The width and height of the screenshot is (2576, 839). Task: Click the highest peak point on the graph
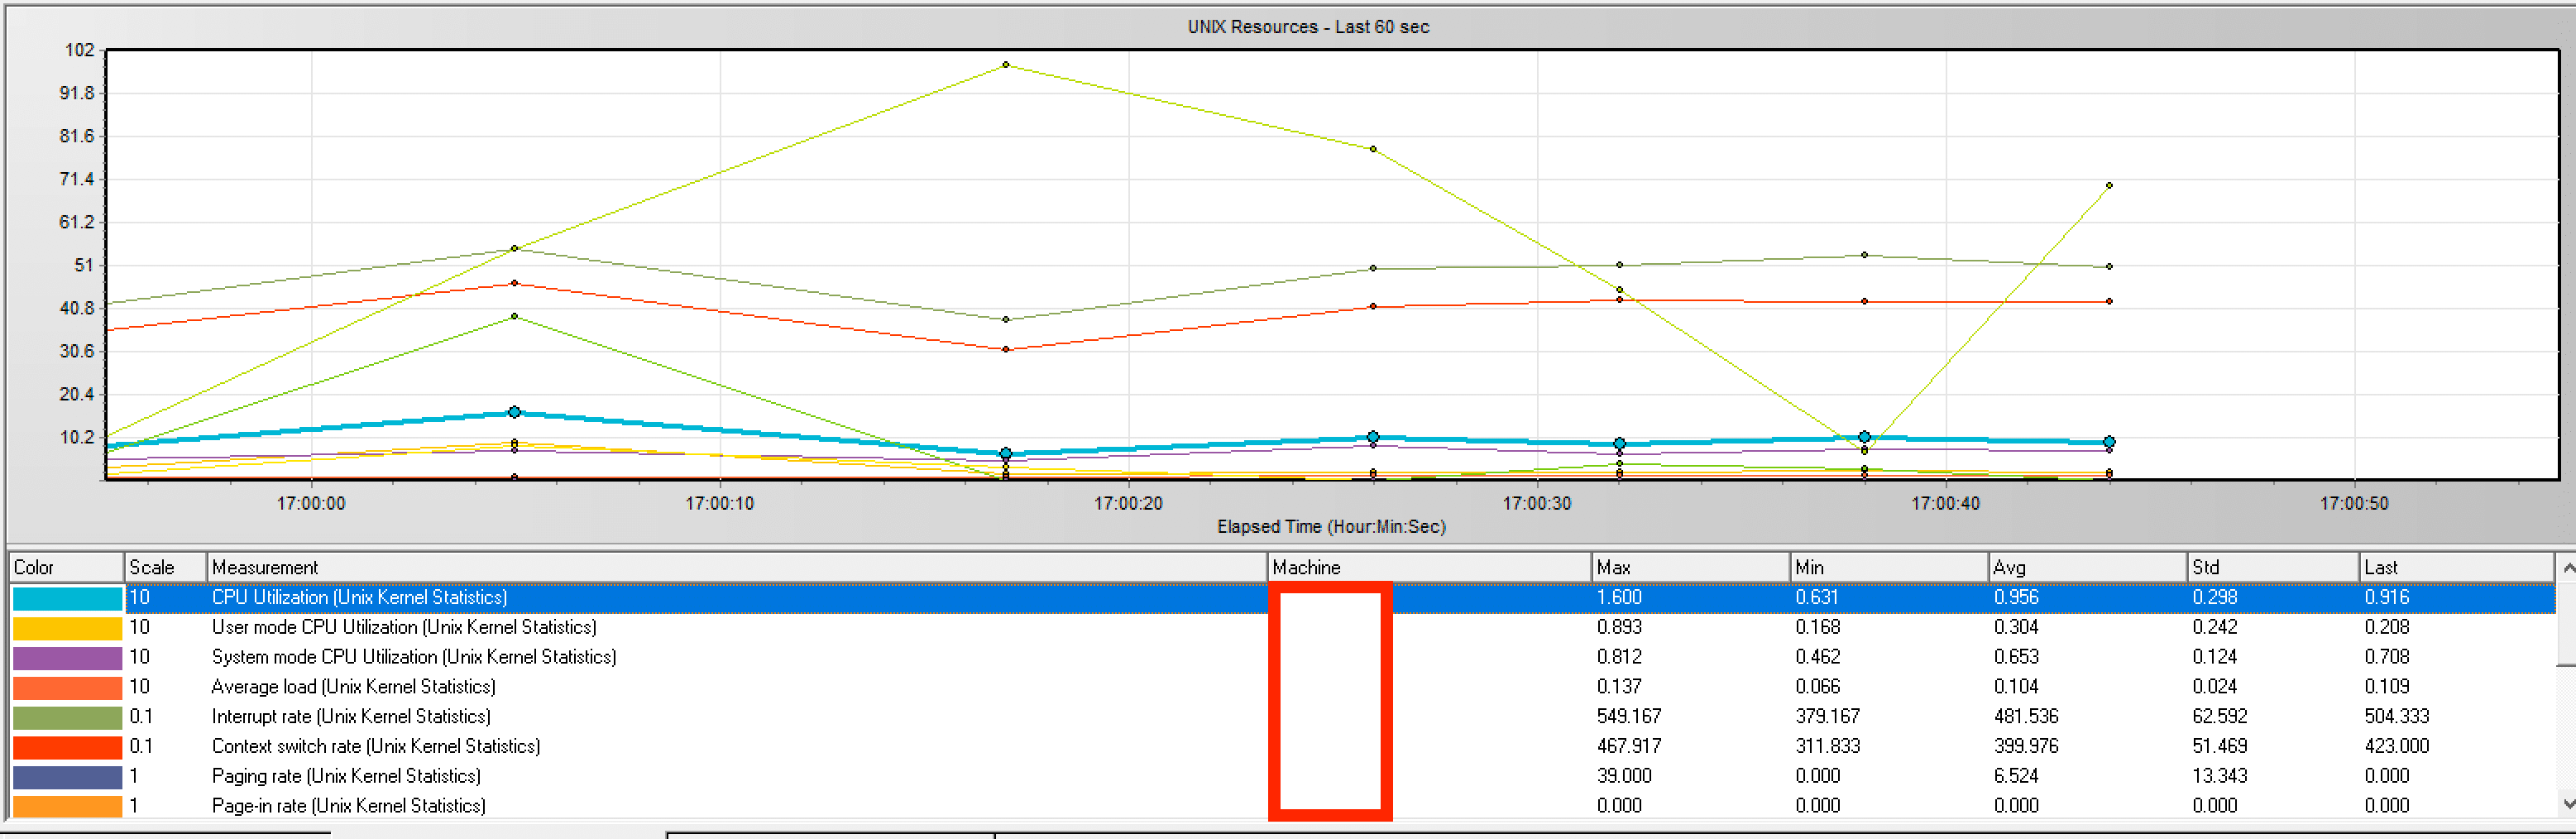(1005, 65)
